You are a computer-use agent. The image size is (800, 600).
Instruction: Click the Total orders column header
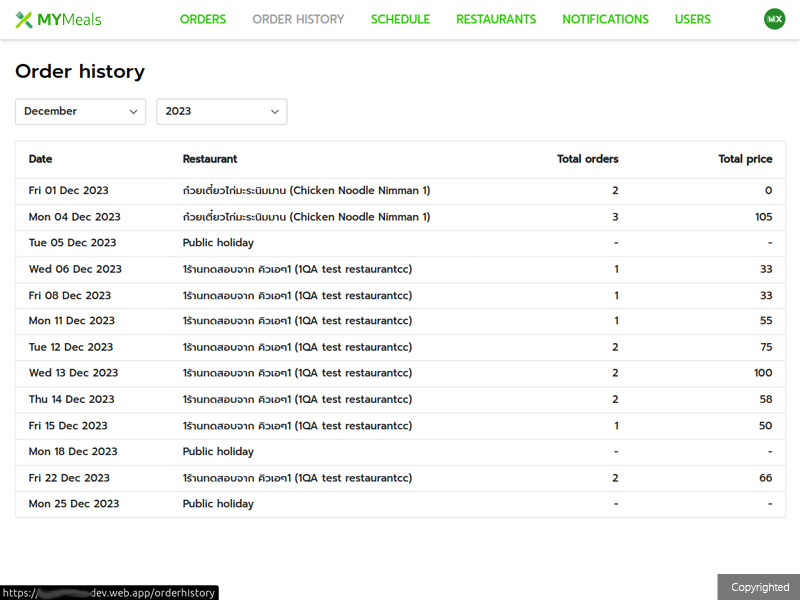(x=587, y=159)
